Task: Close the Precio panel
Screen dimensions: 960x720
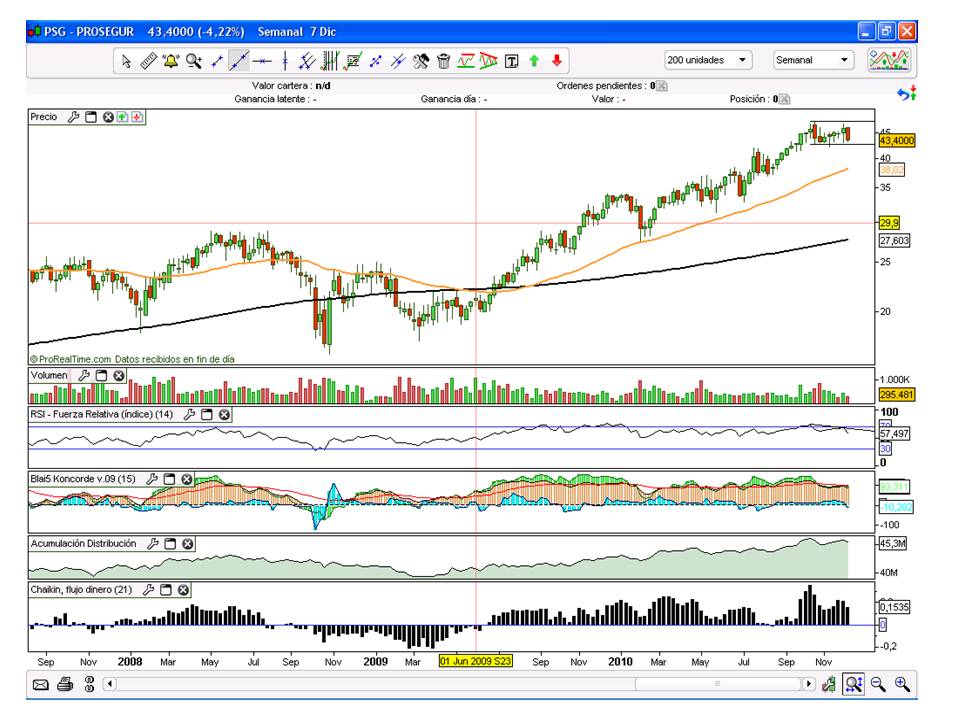Action: [108, 117]
